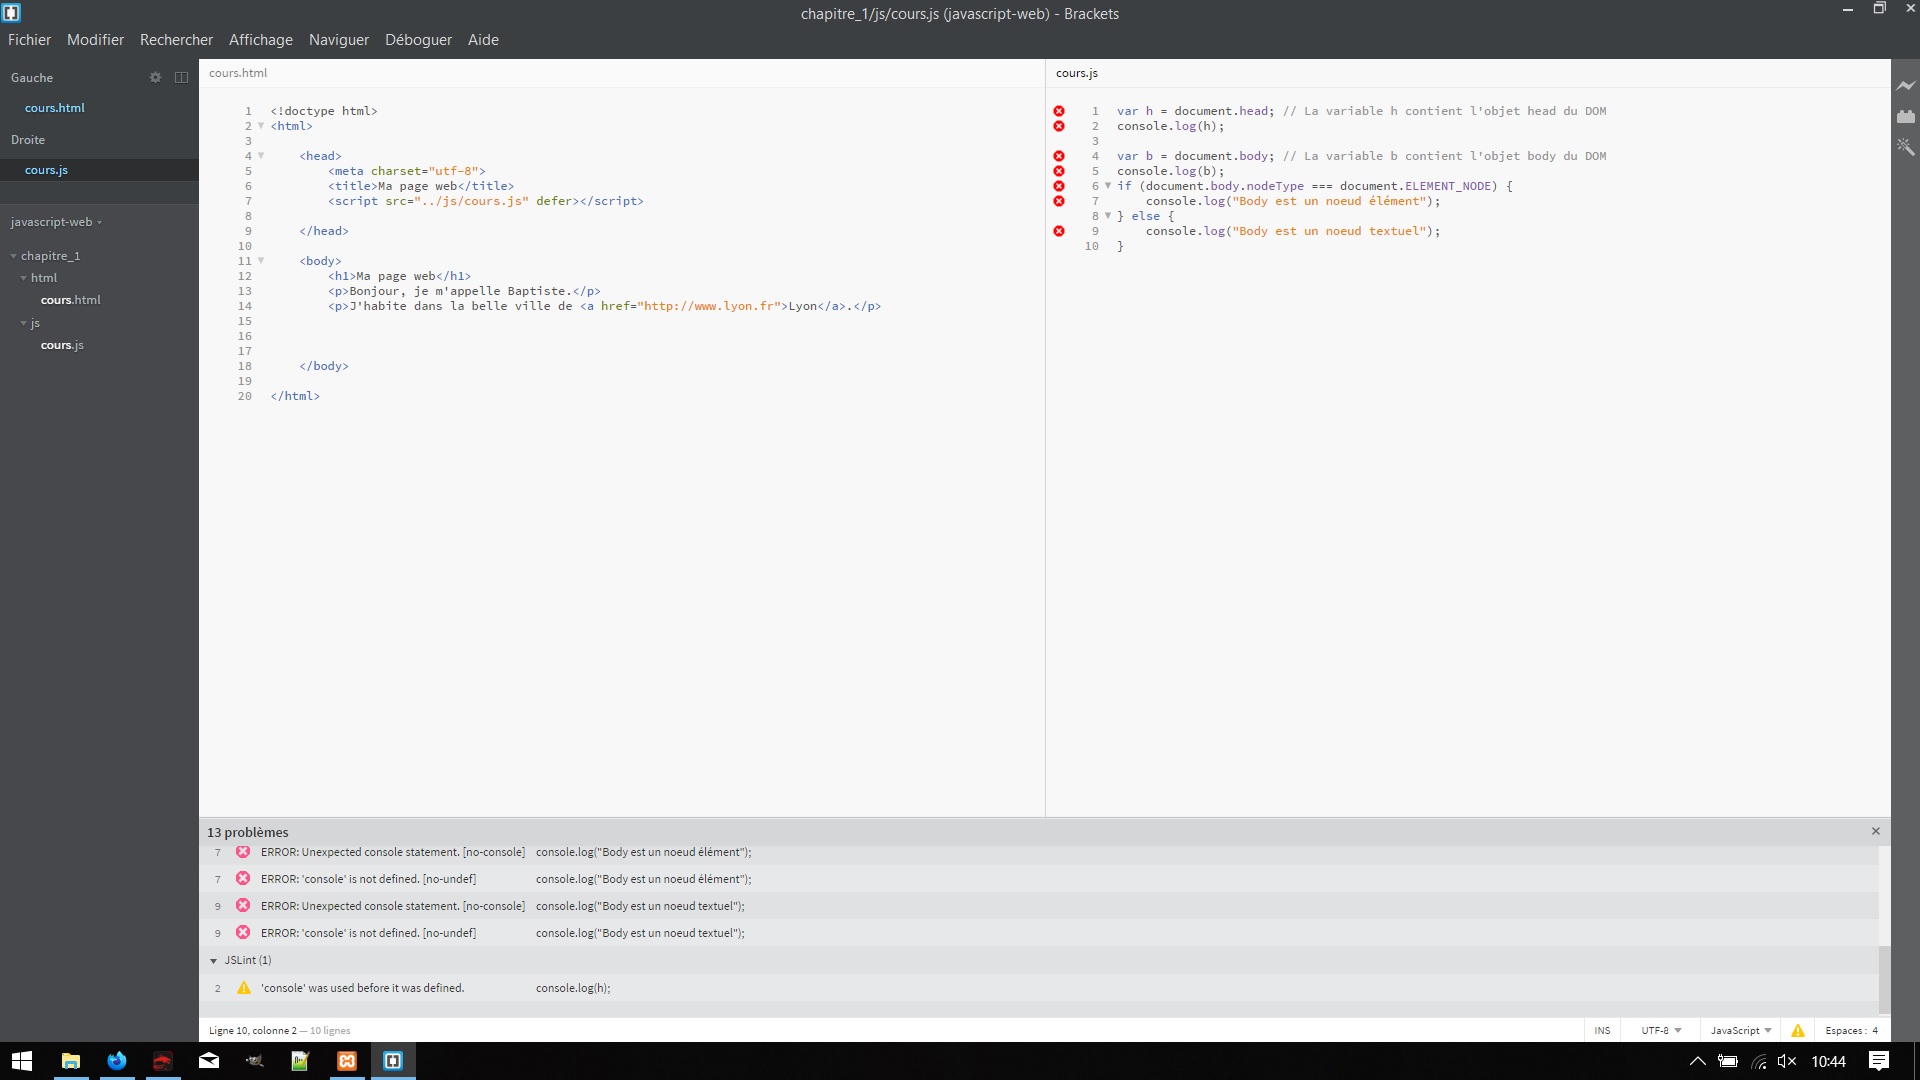Click the third right-toolbar wand icon
This screenshot has height=1080, width=1920.
(x=1905, y=147)
